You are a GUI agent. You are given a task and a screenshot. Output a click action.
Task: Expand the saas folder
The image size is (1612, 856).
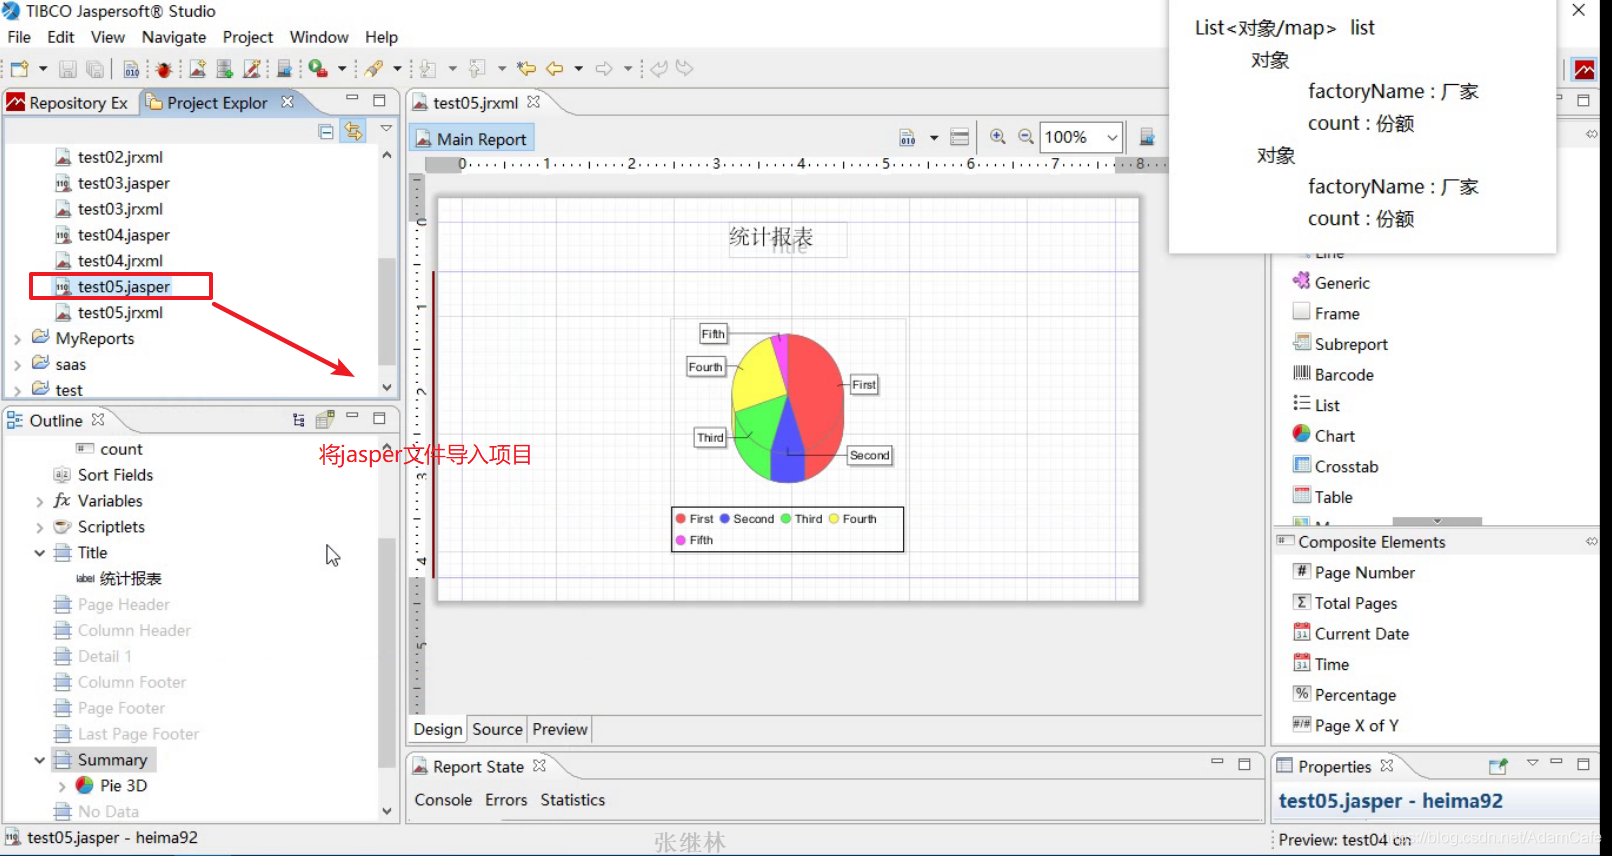(17, 365)
